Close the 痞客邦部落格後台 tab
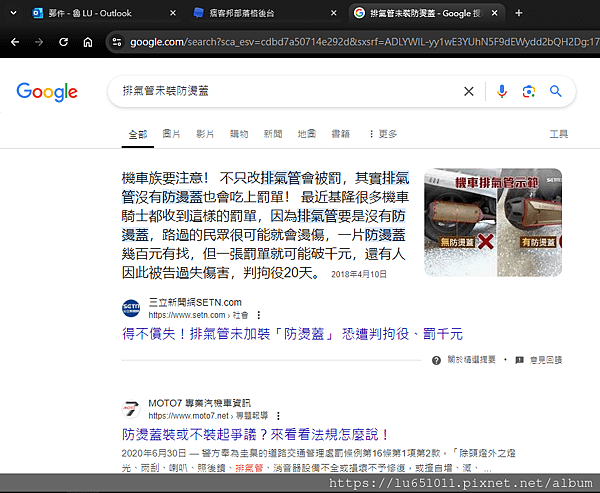 click(334, 13)
